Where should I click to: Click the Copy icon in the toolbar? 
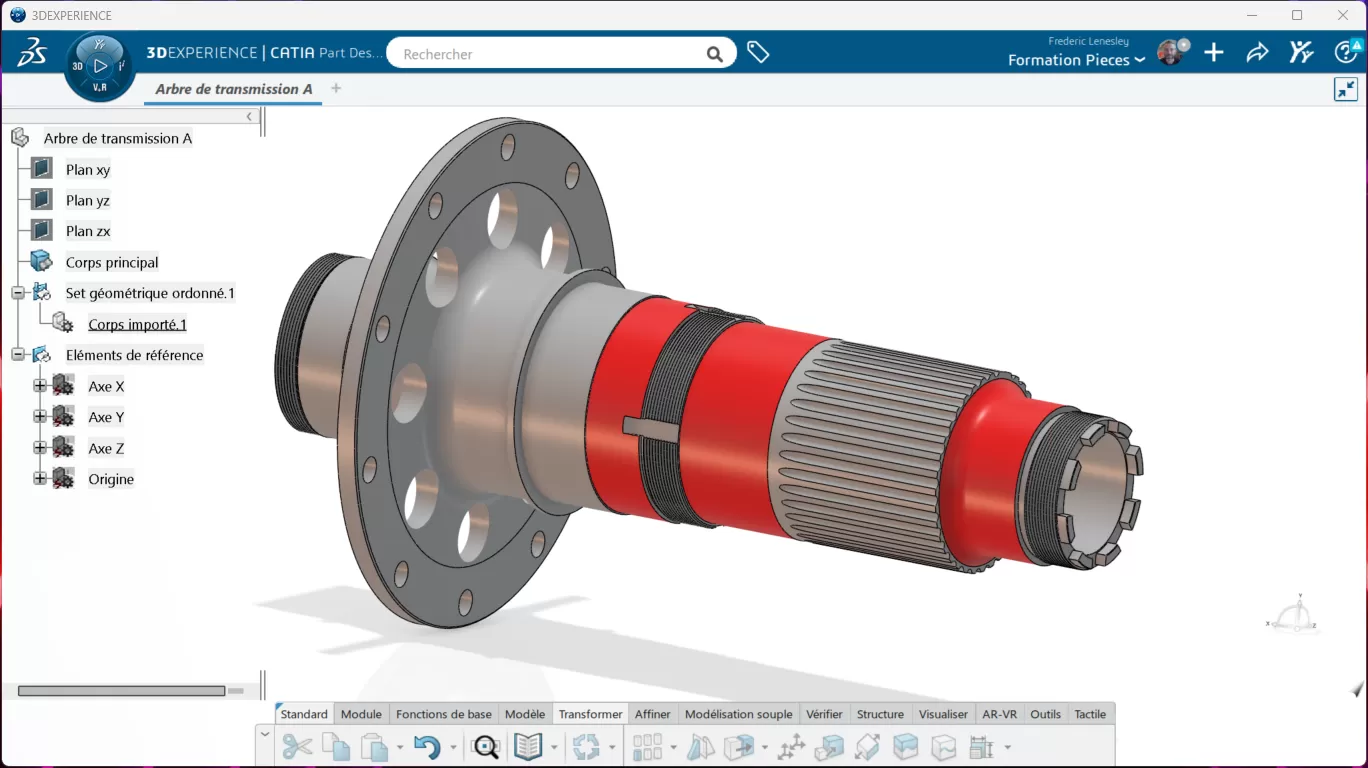pyautogui.click(x=336, y=746)
